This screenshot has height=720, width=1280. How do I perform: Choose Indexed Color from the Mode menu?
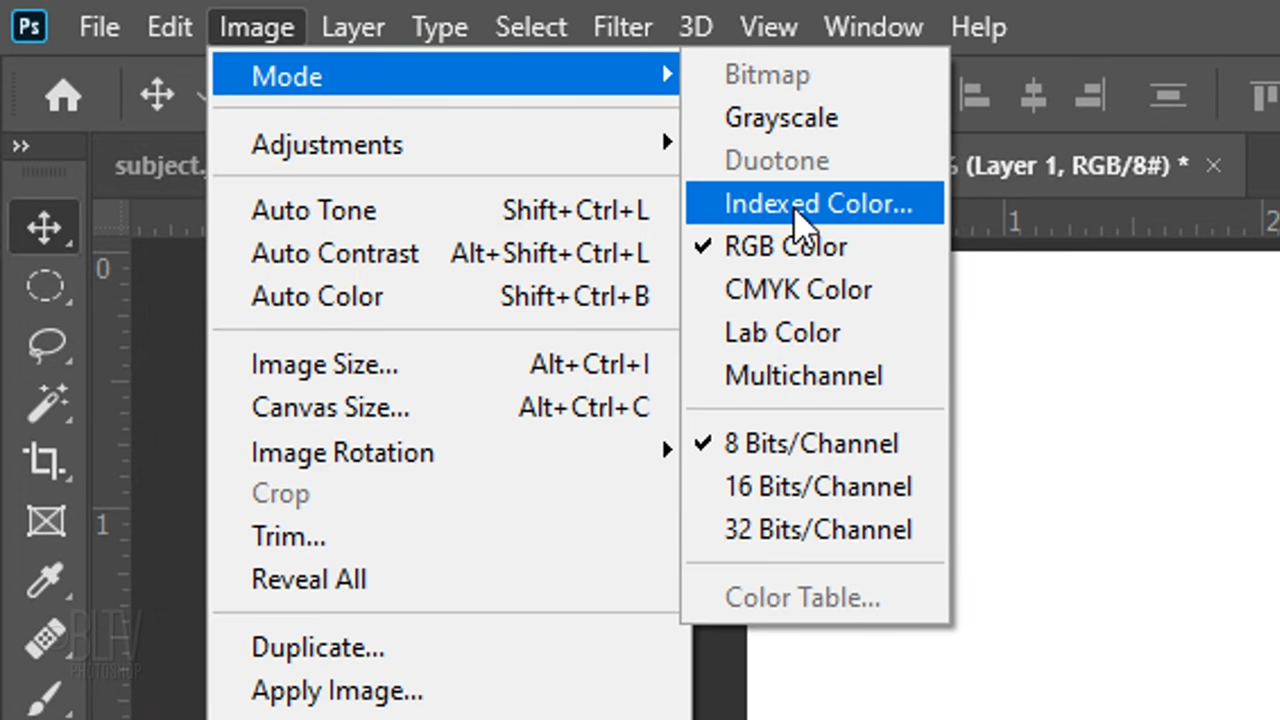coord(818,203)
